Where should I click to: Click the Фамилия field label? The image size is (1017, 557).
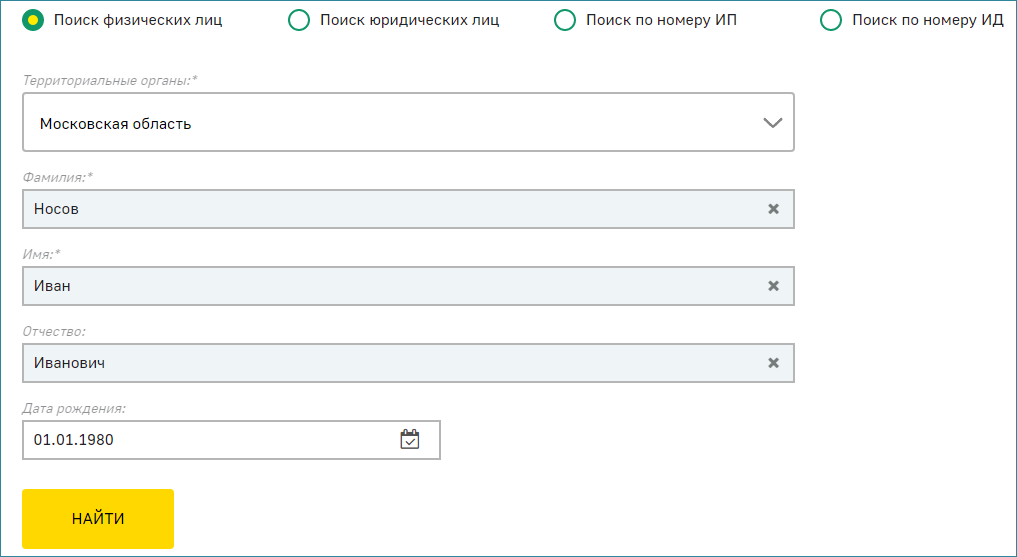[x=58, y=177]
